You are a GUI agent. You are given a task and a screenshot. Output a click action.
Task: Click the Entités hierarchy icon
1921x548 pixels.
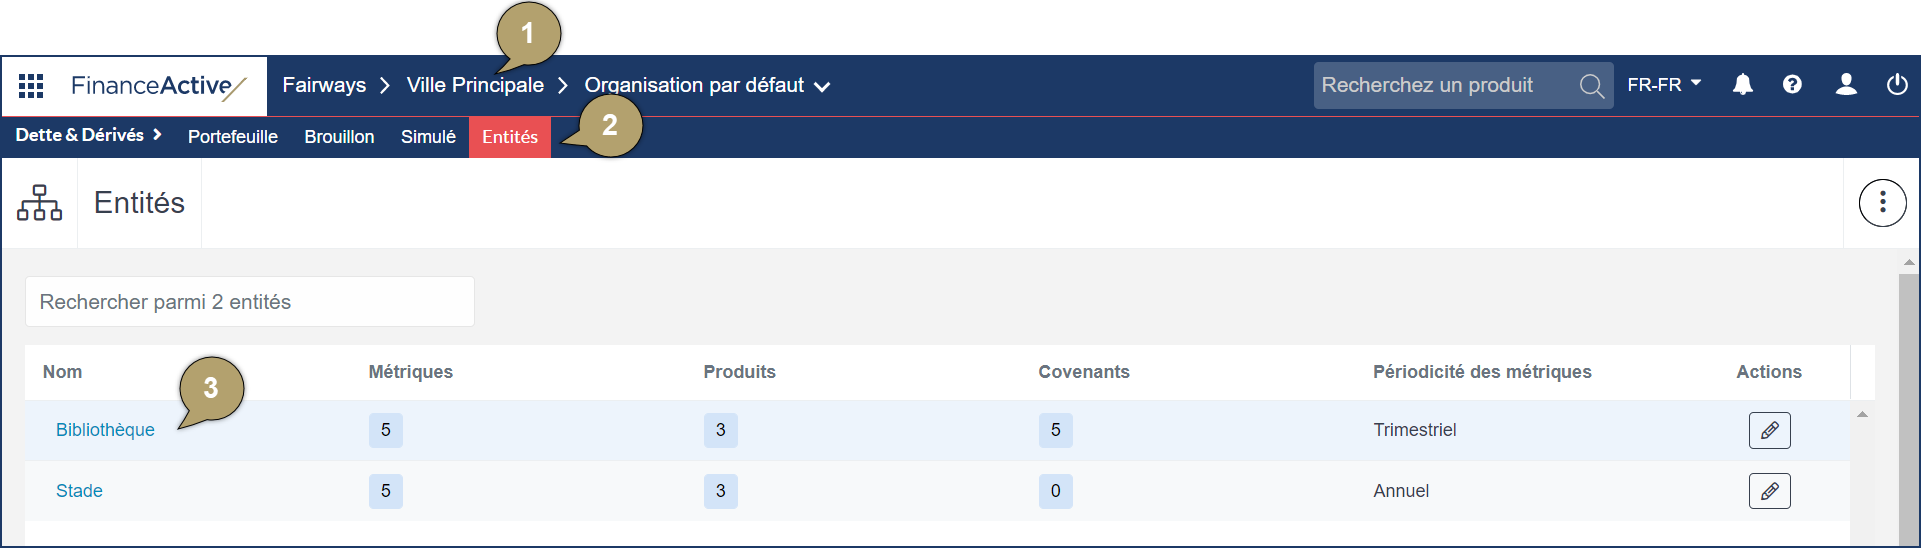[x=40, y=203]
